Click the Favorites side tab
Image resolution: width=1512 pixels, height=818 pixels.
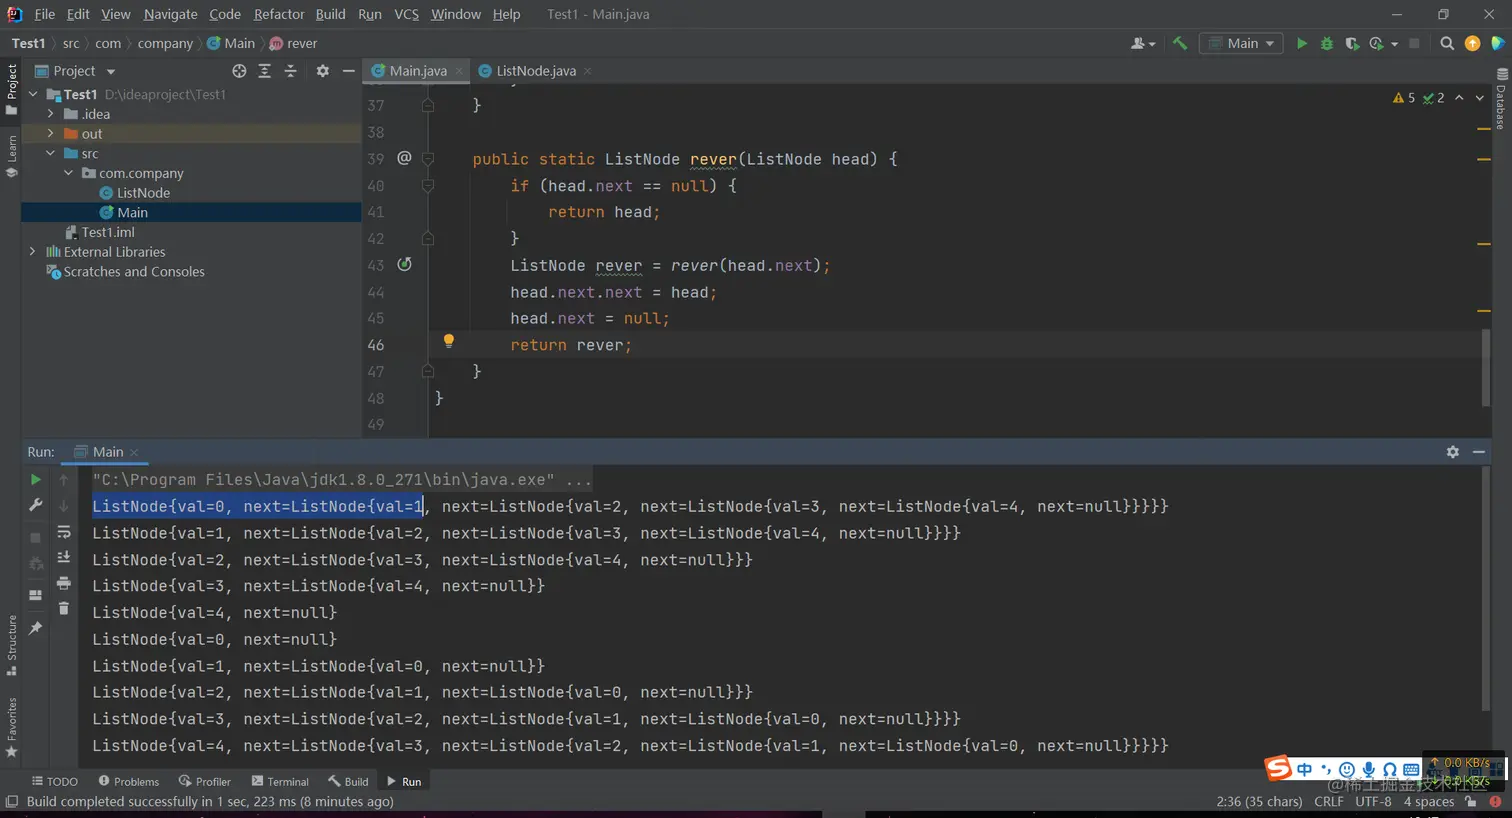(x=12, y=728)
